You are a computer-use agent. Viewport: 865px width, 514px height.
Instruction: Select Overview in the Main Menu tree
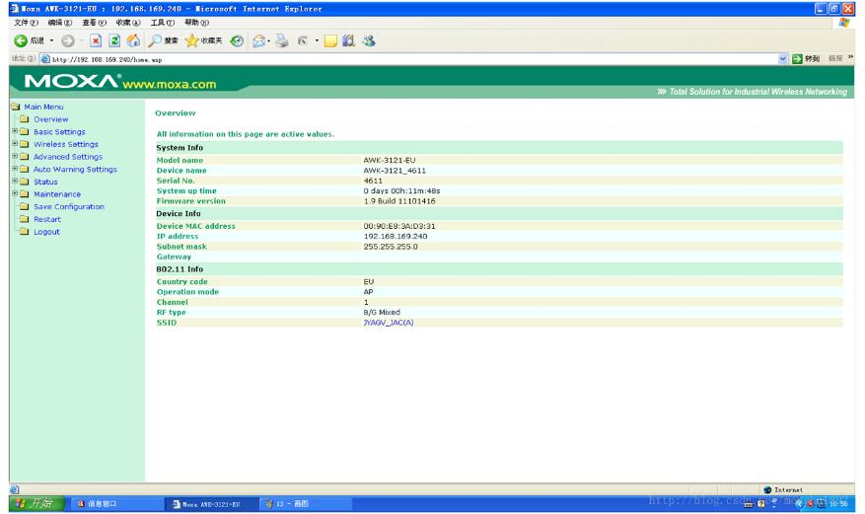point(51,119)
